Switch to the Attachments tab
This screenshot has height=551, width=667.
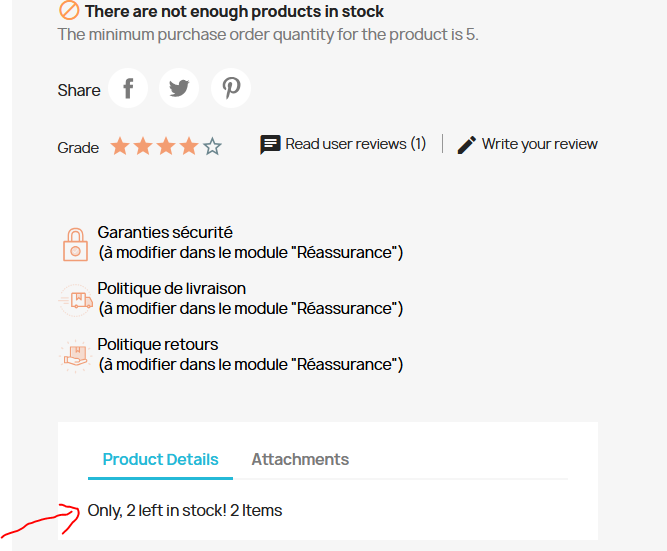(x=300, y=460)
